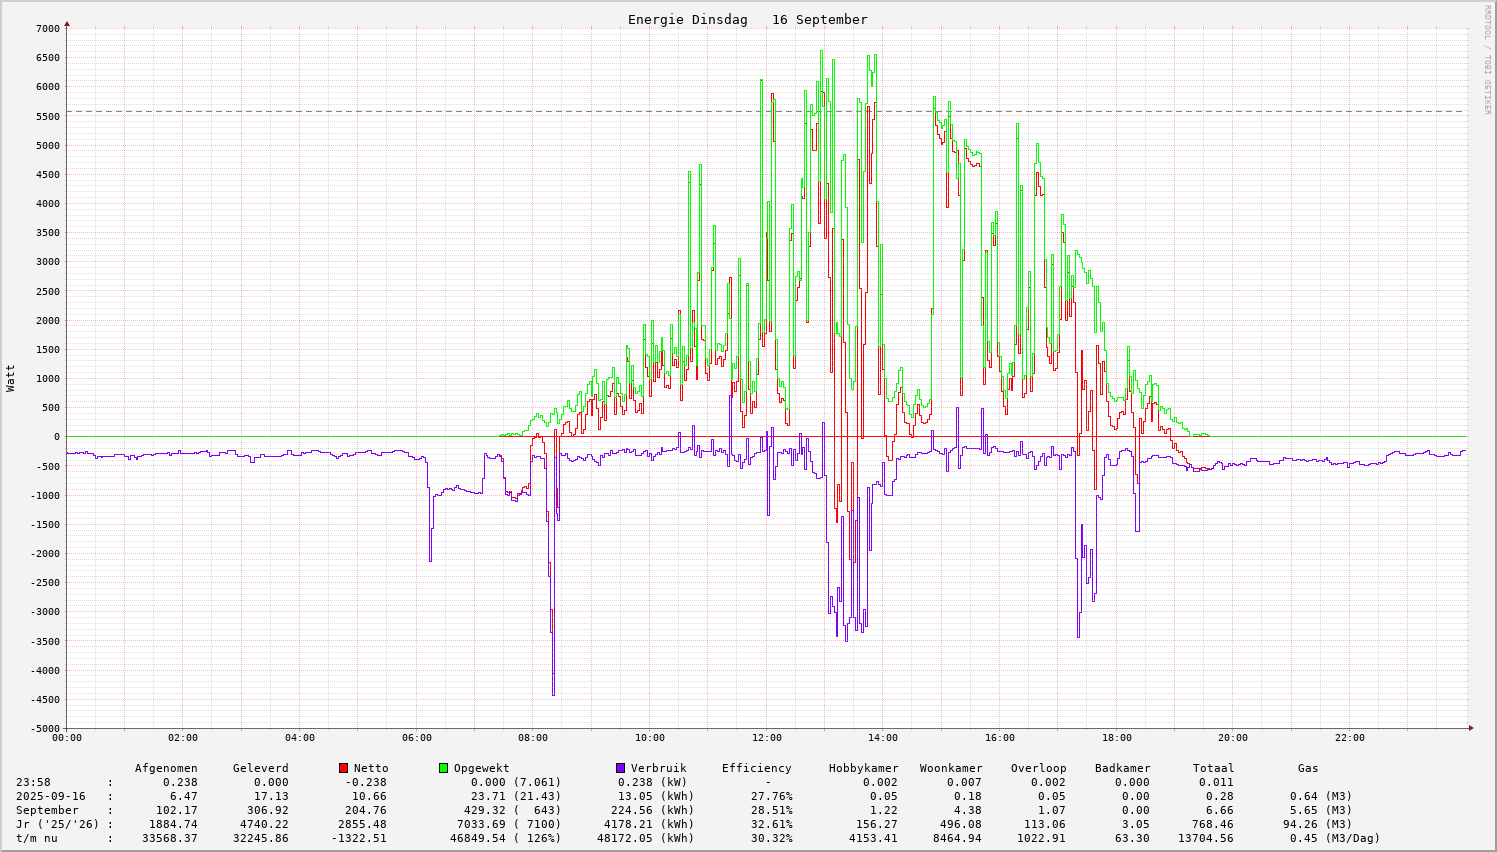Select the 2025-09-16 row label
The width and height of the screenshot is (1497, 852).
50,796
